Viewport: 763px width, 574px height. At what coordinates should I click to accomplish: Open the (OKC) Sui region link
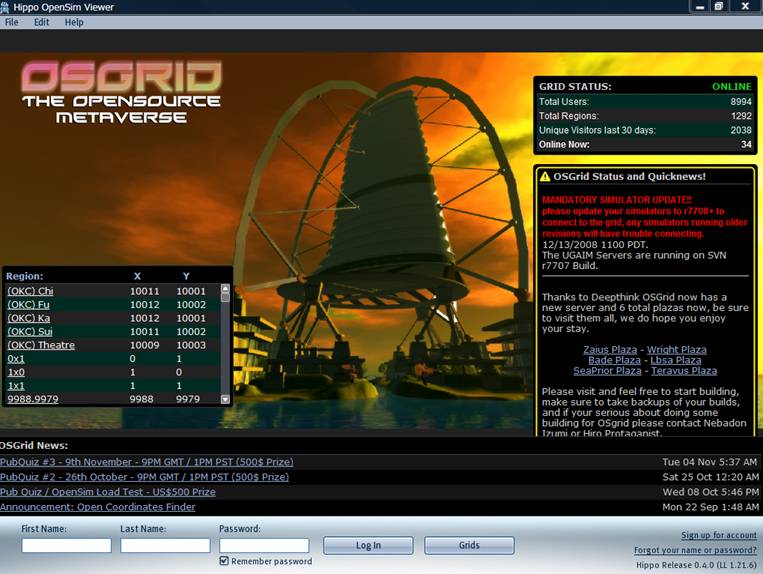(30, 332)
